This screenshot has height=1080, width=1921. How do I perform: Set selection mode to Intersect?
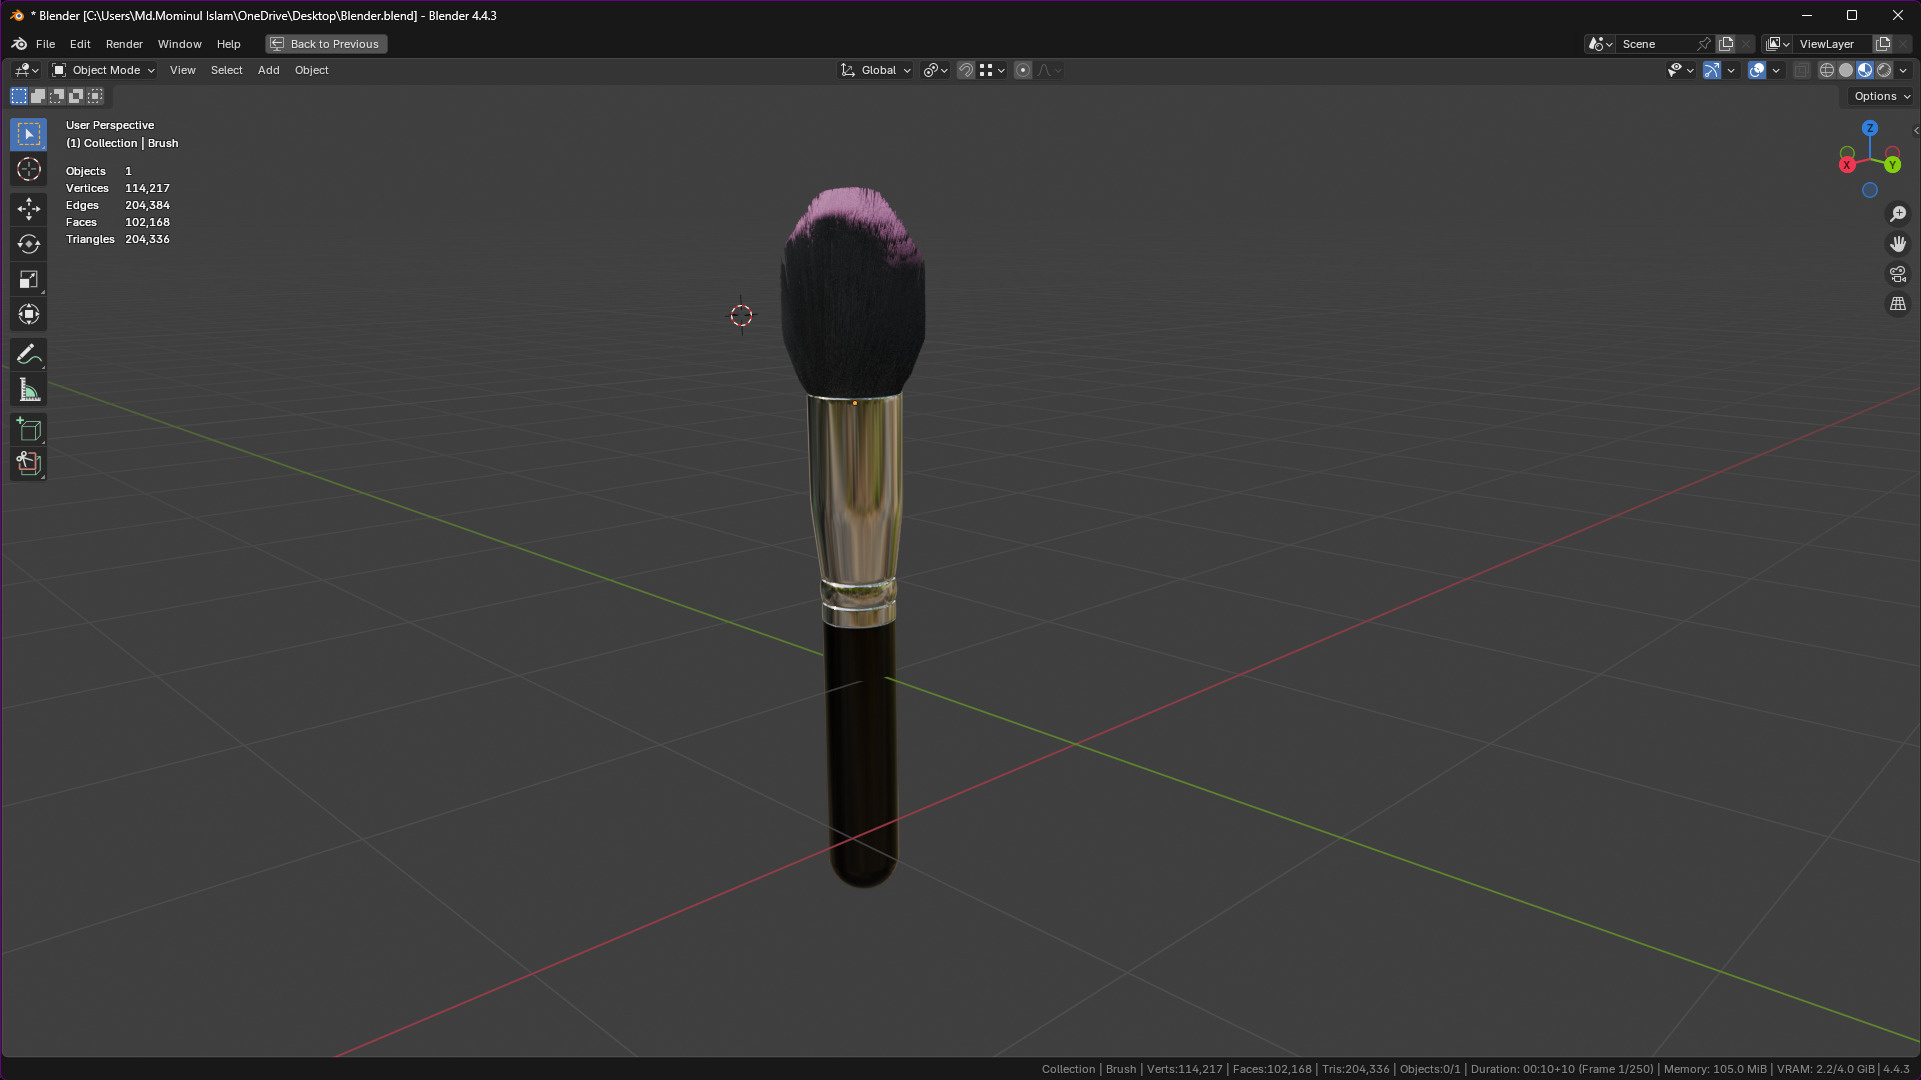point(95,96)
